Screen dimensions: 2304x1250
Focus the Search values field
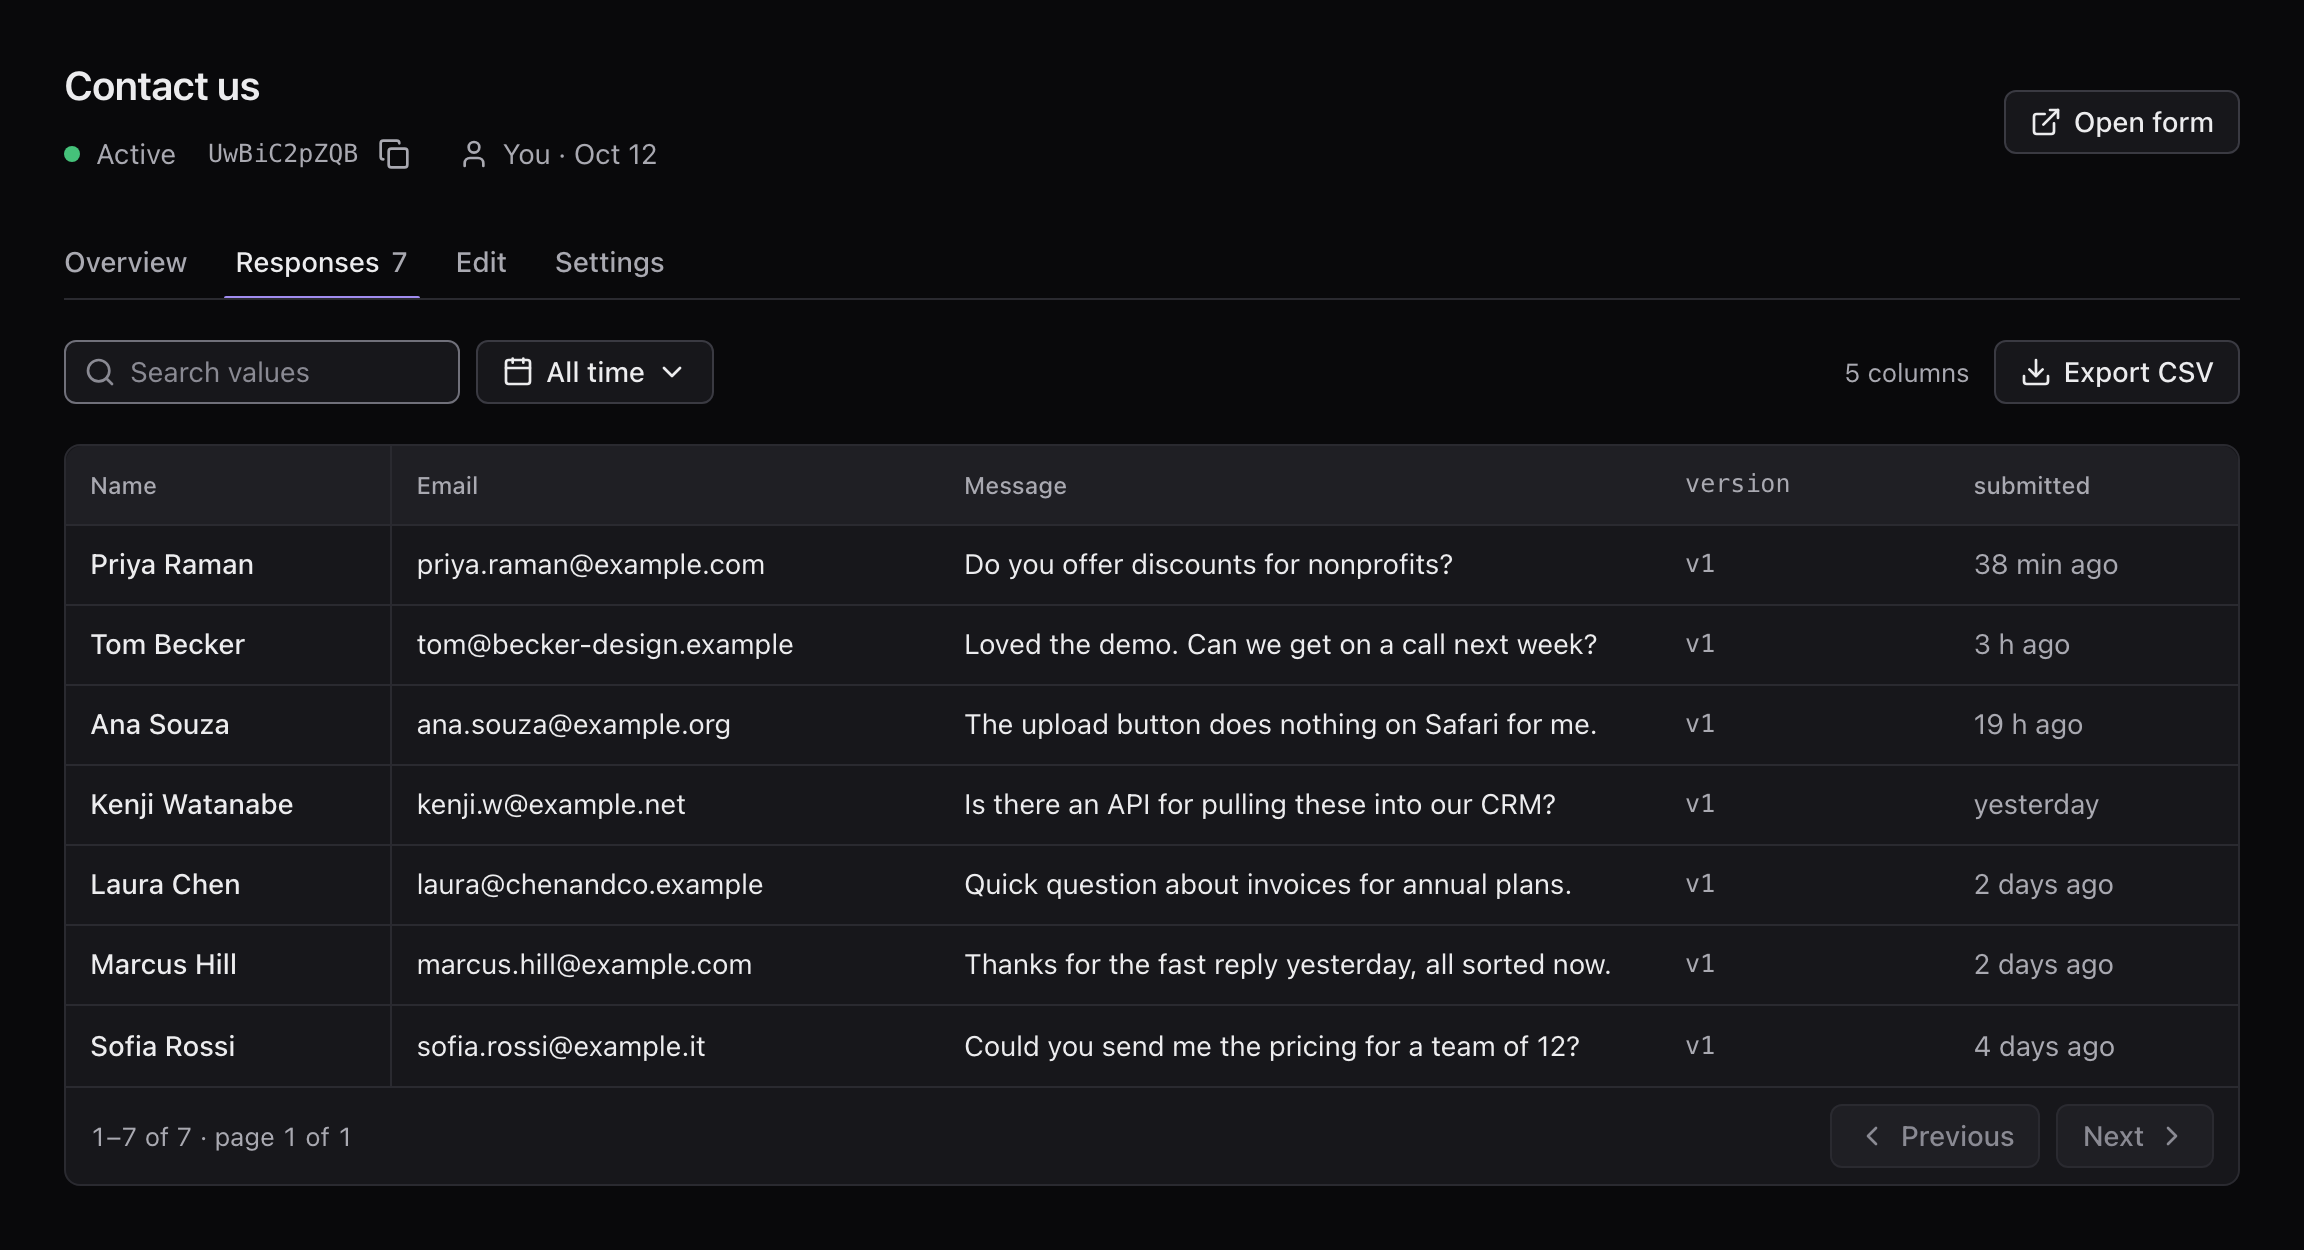262,372
